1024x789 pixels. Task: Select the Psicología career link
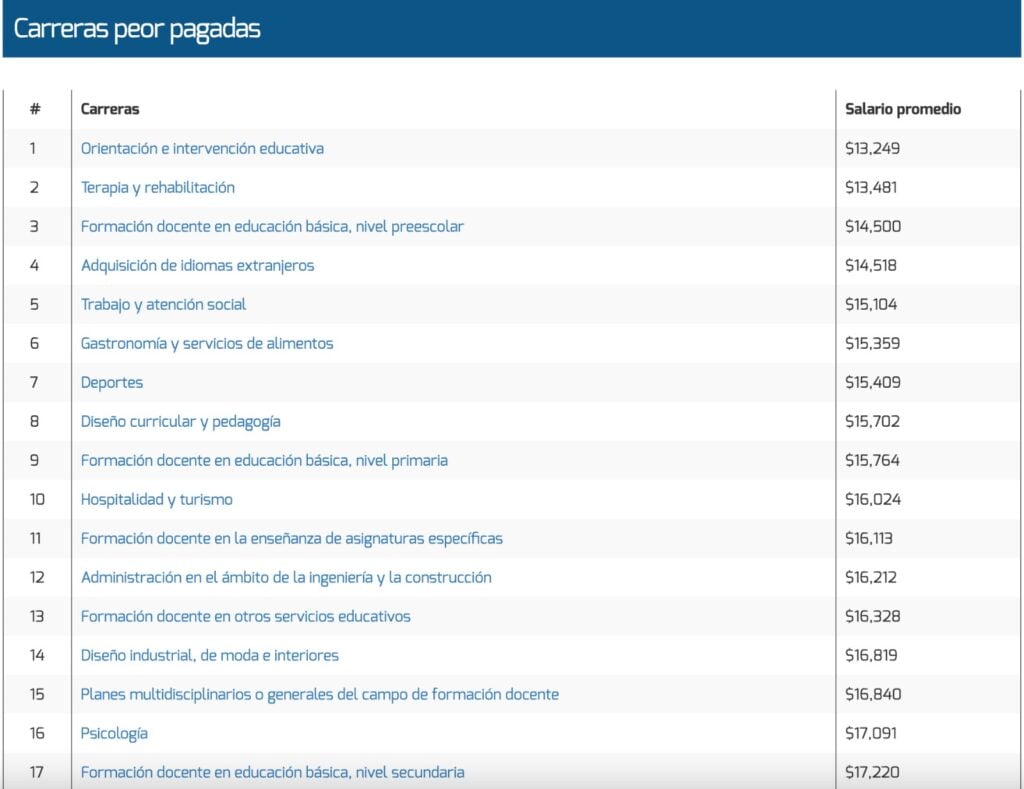point(114,733)
